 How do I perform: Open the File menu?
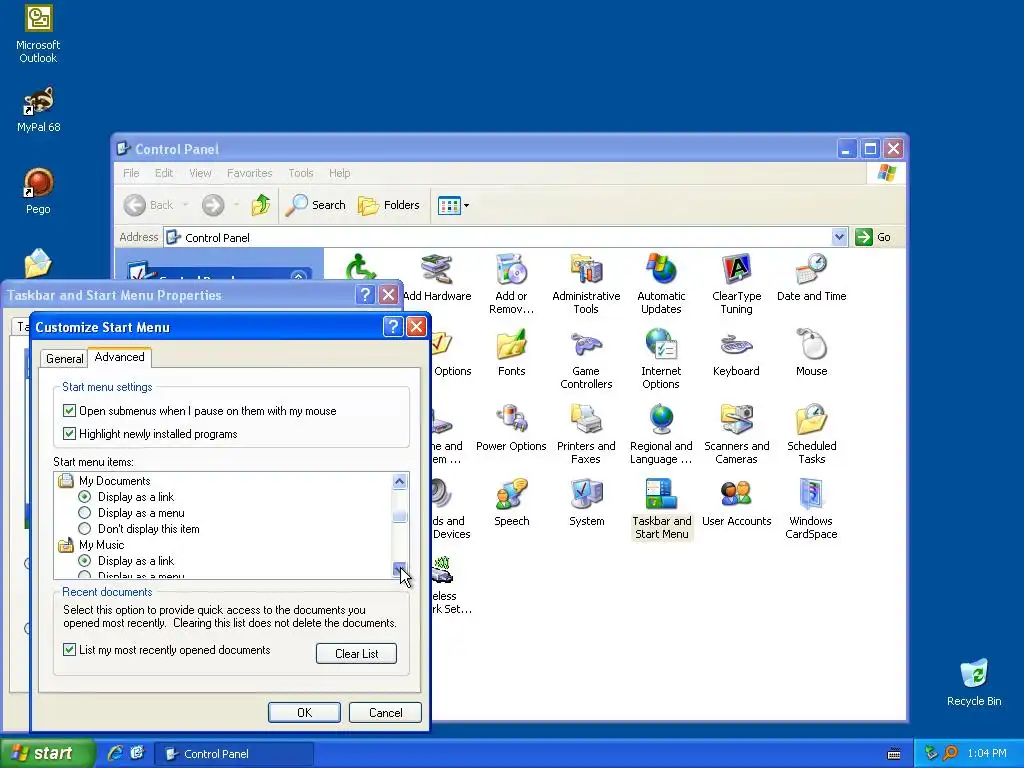[131, 173]
